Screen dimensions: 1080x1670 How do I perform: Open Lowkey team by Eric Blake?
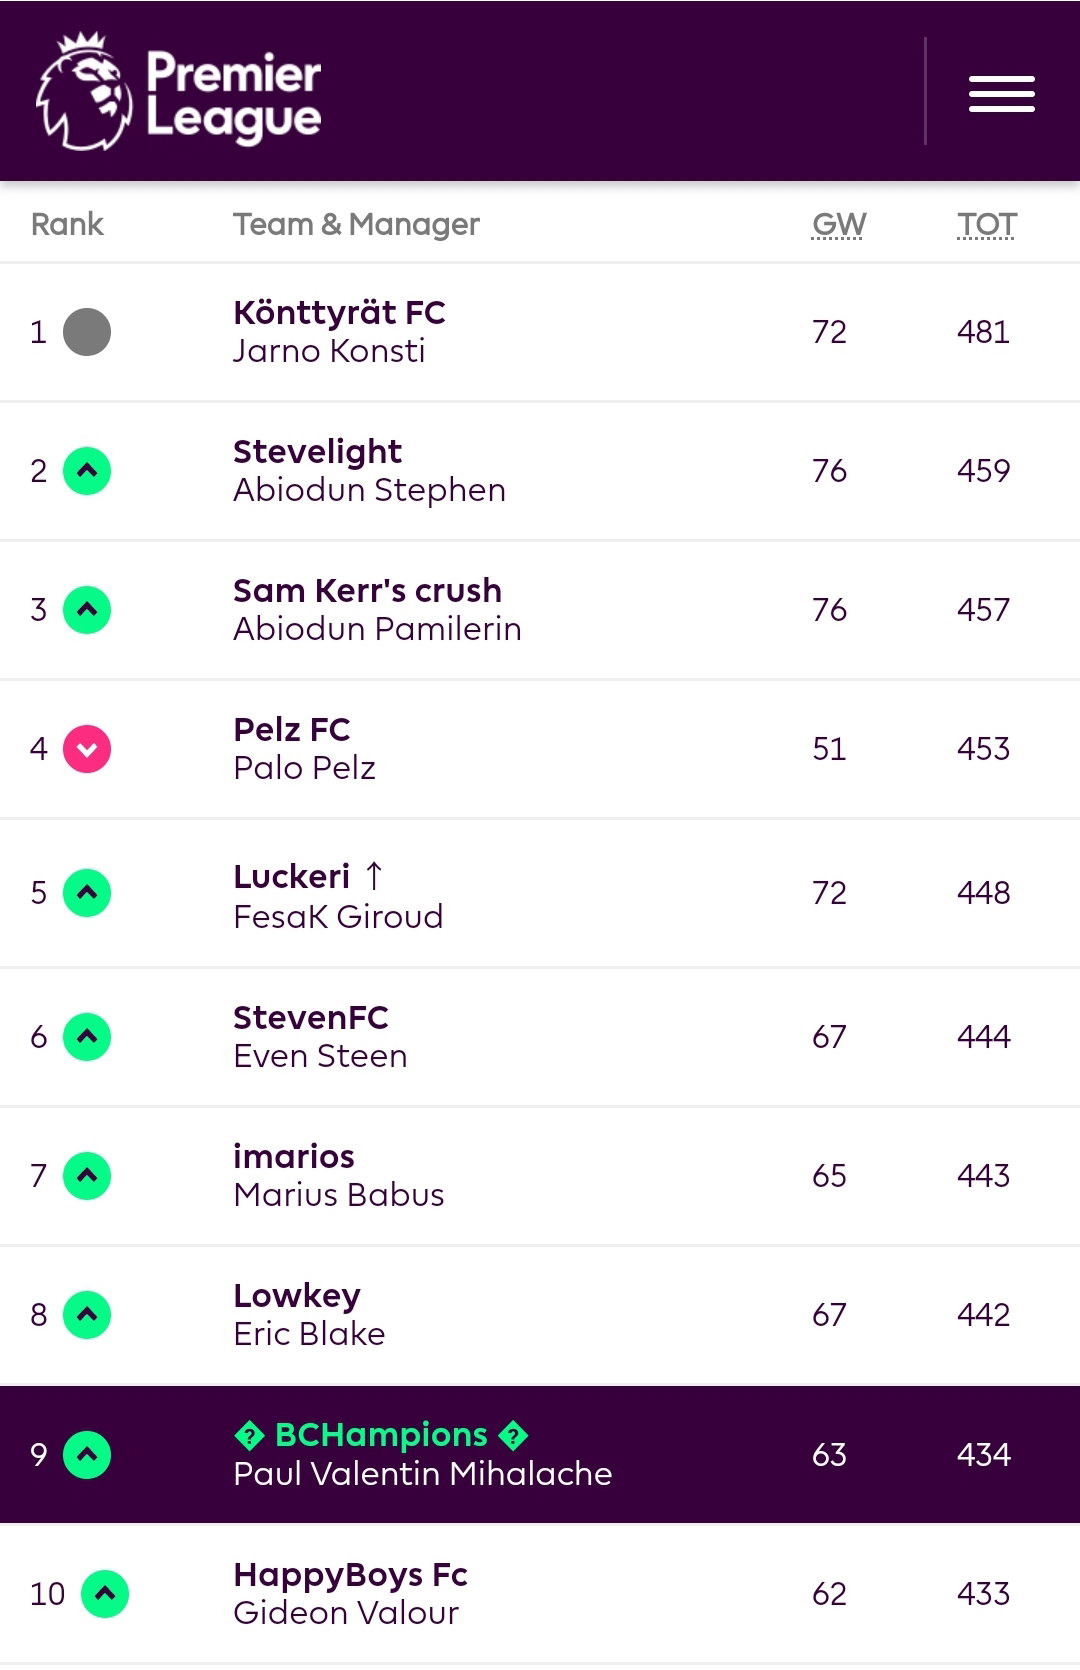click(x=297, y=1296)
